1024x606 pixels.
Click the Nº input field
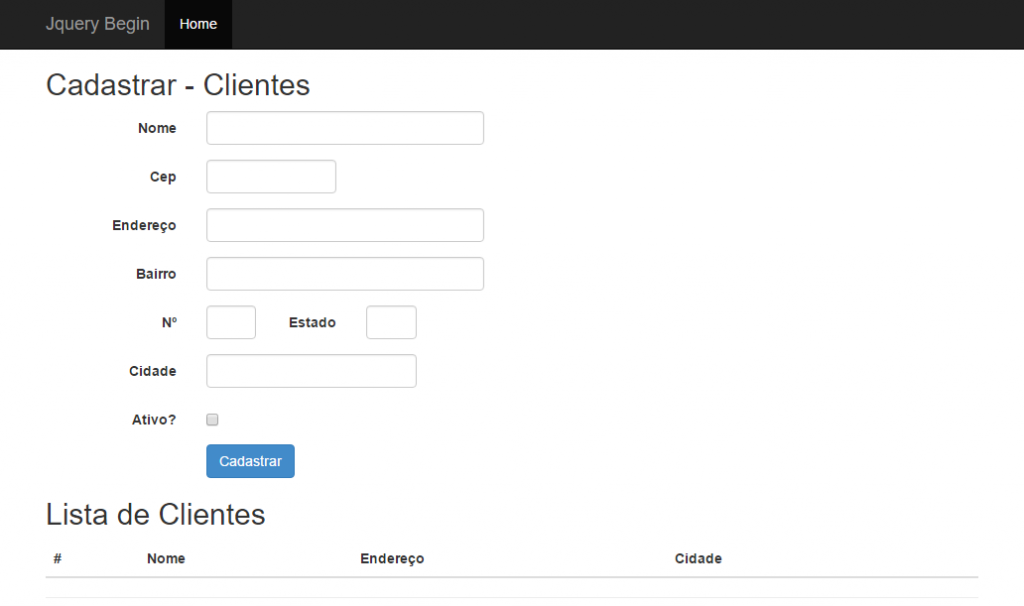tap(230, 322)
